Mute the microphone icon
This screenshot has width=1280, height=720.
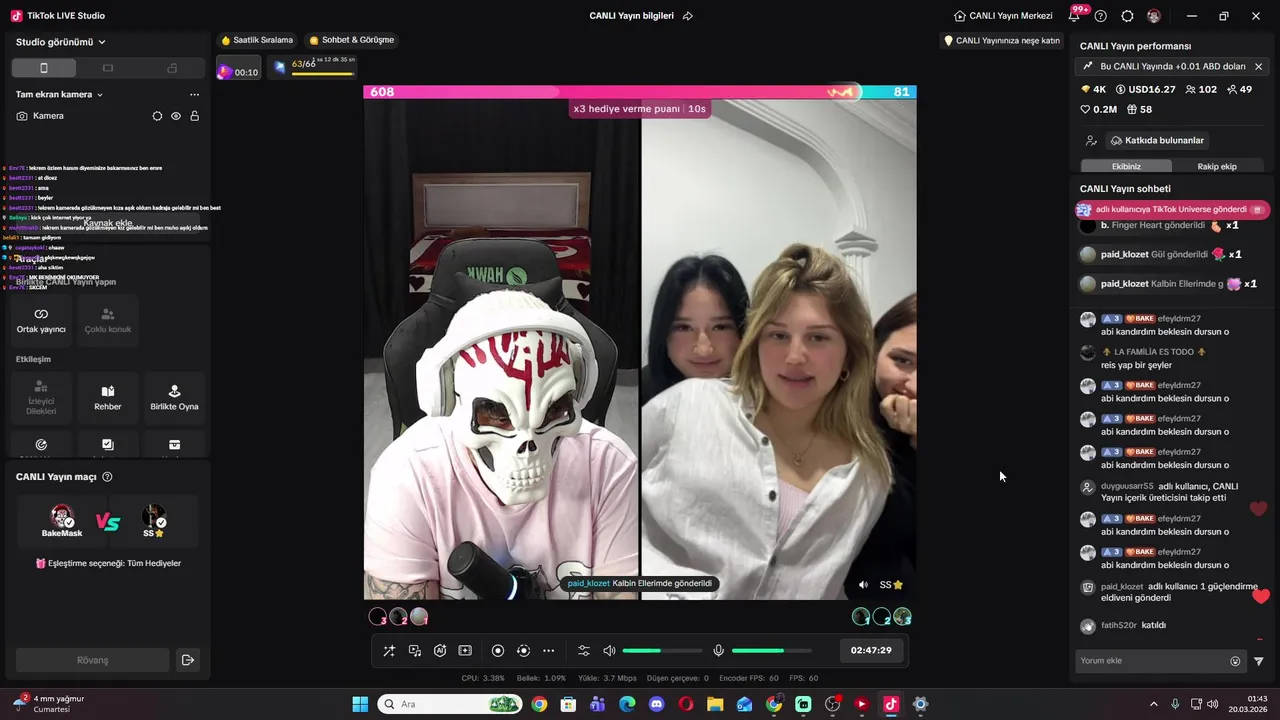pos(718,651)
